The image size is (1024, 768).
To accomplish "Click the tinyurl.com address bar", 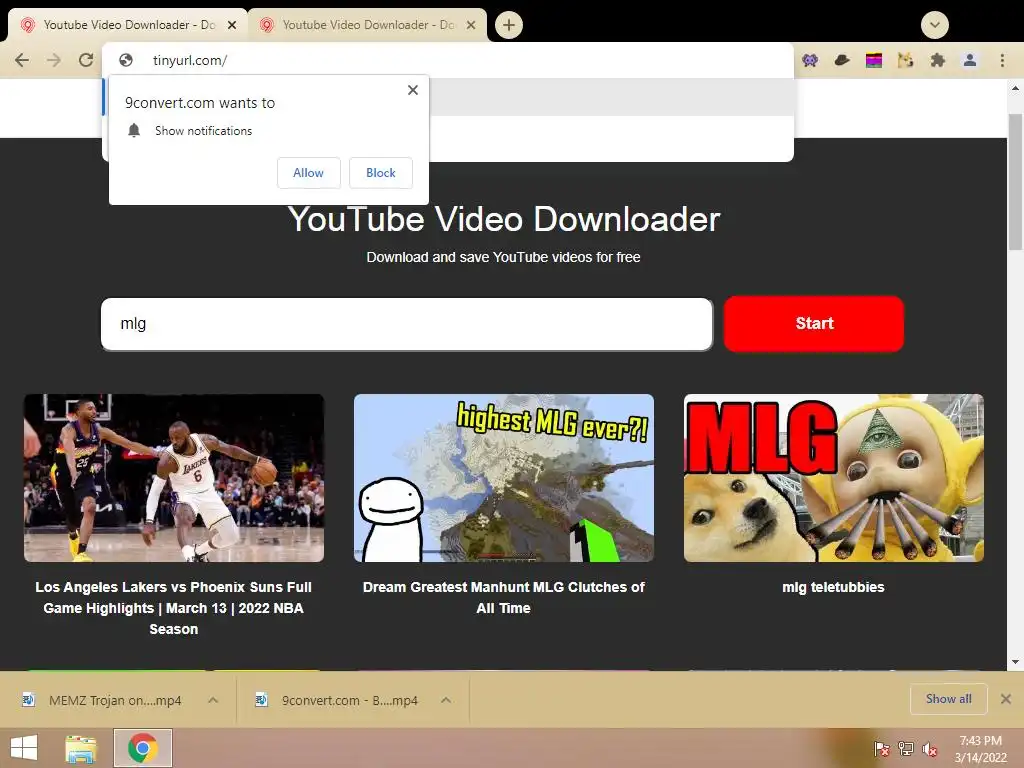I will tap(448, 60).
